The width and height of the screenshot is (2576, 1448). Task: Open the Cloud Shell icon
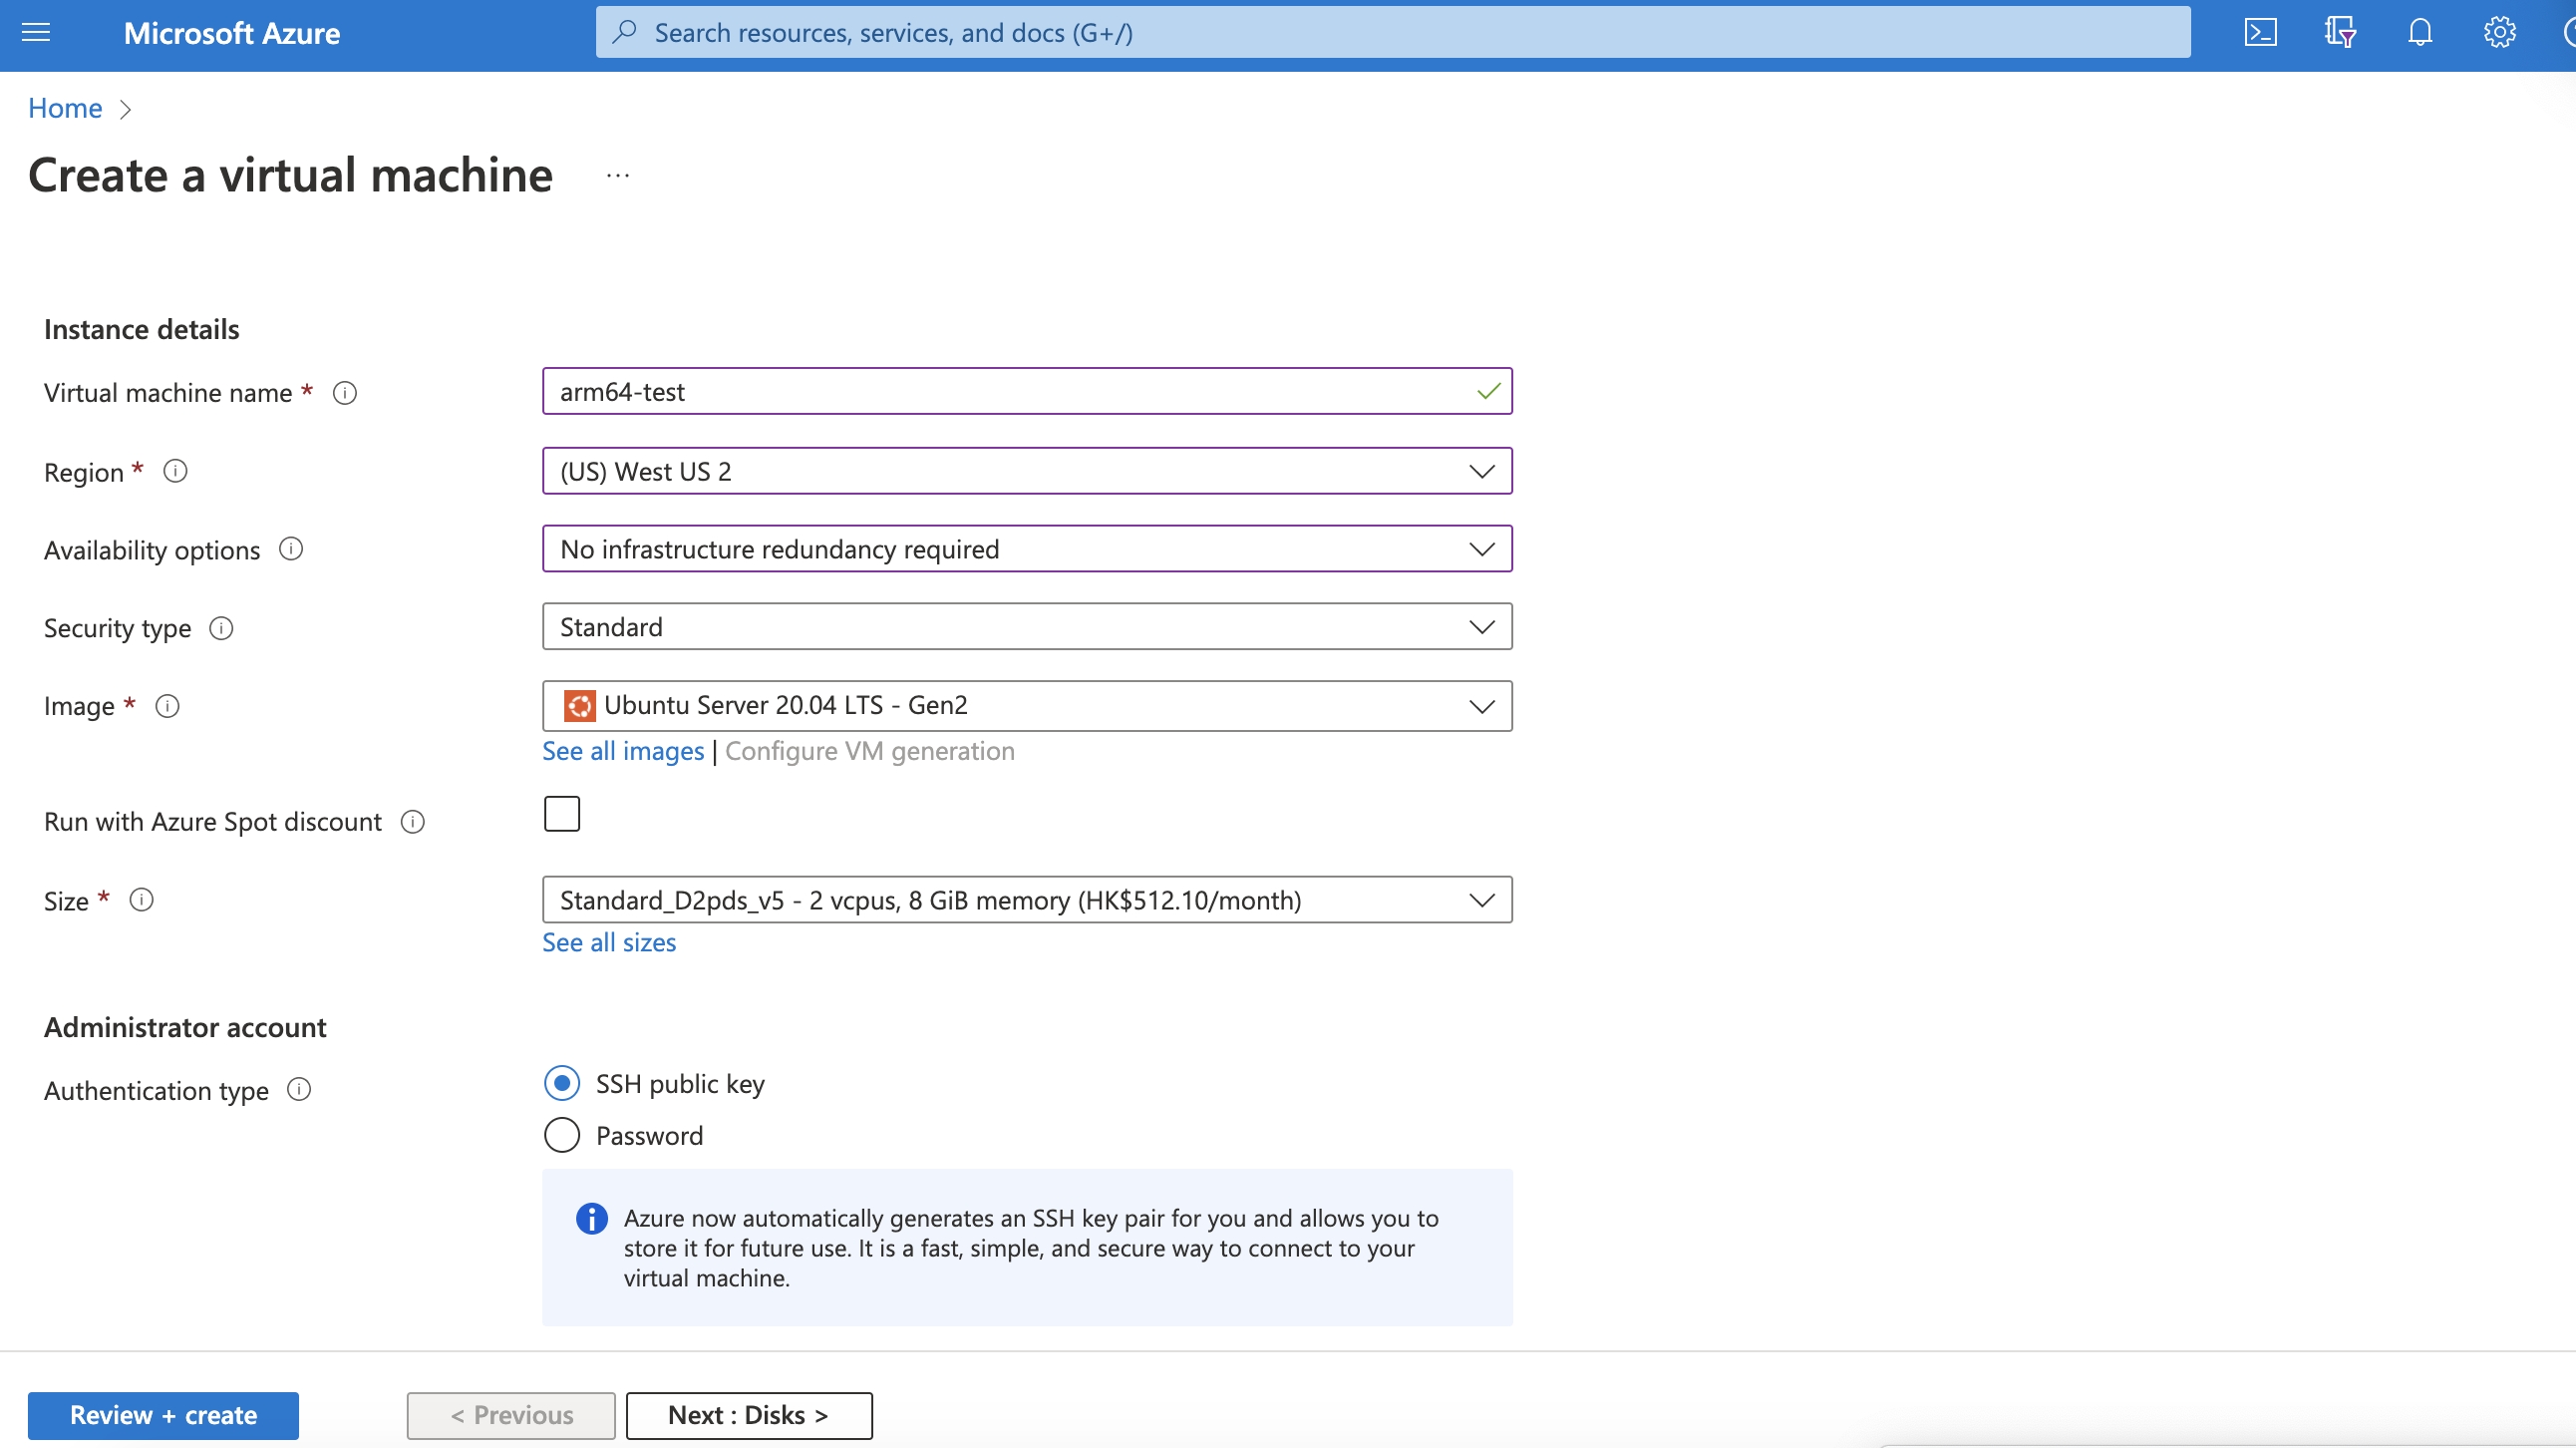[2260, 33]
